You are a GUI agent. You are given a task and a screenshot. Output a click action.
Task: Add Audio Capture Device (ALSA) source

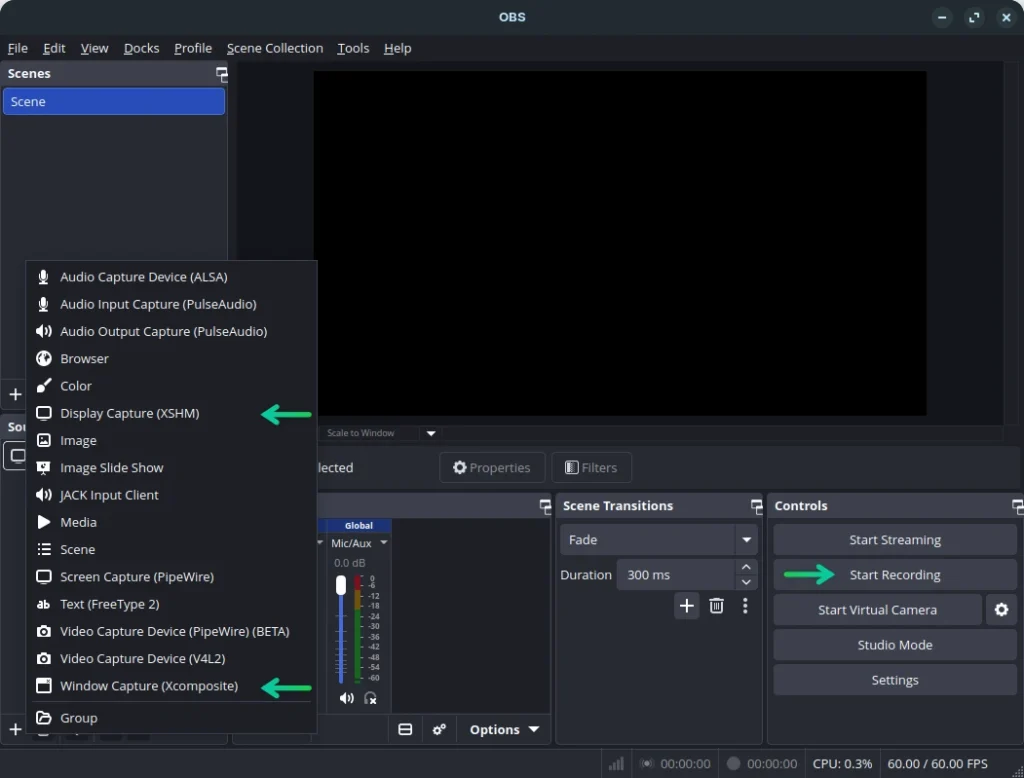point(171,277)
